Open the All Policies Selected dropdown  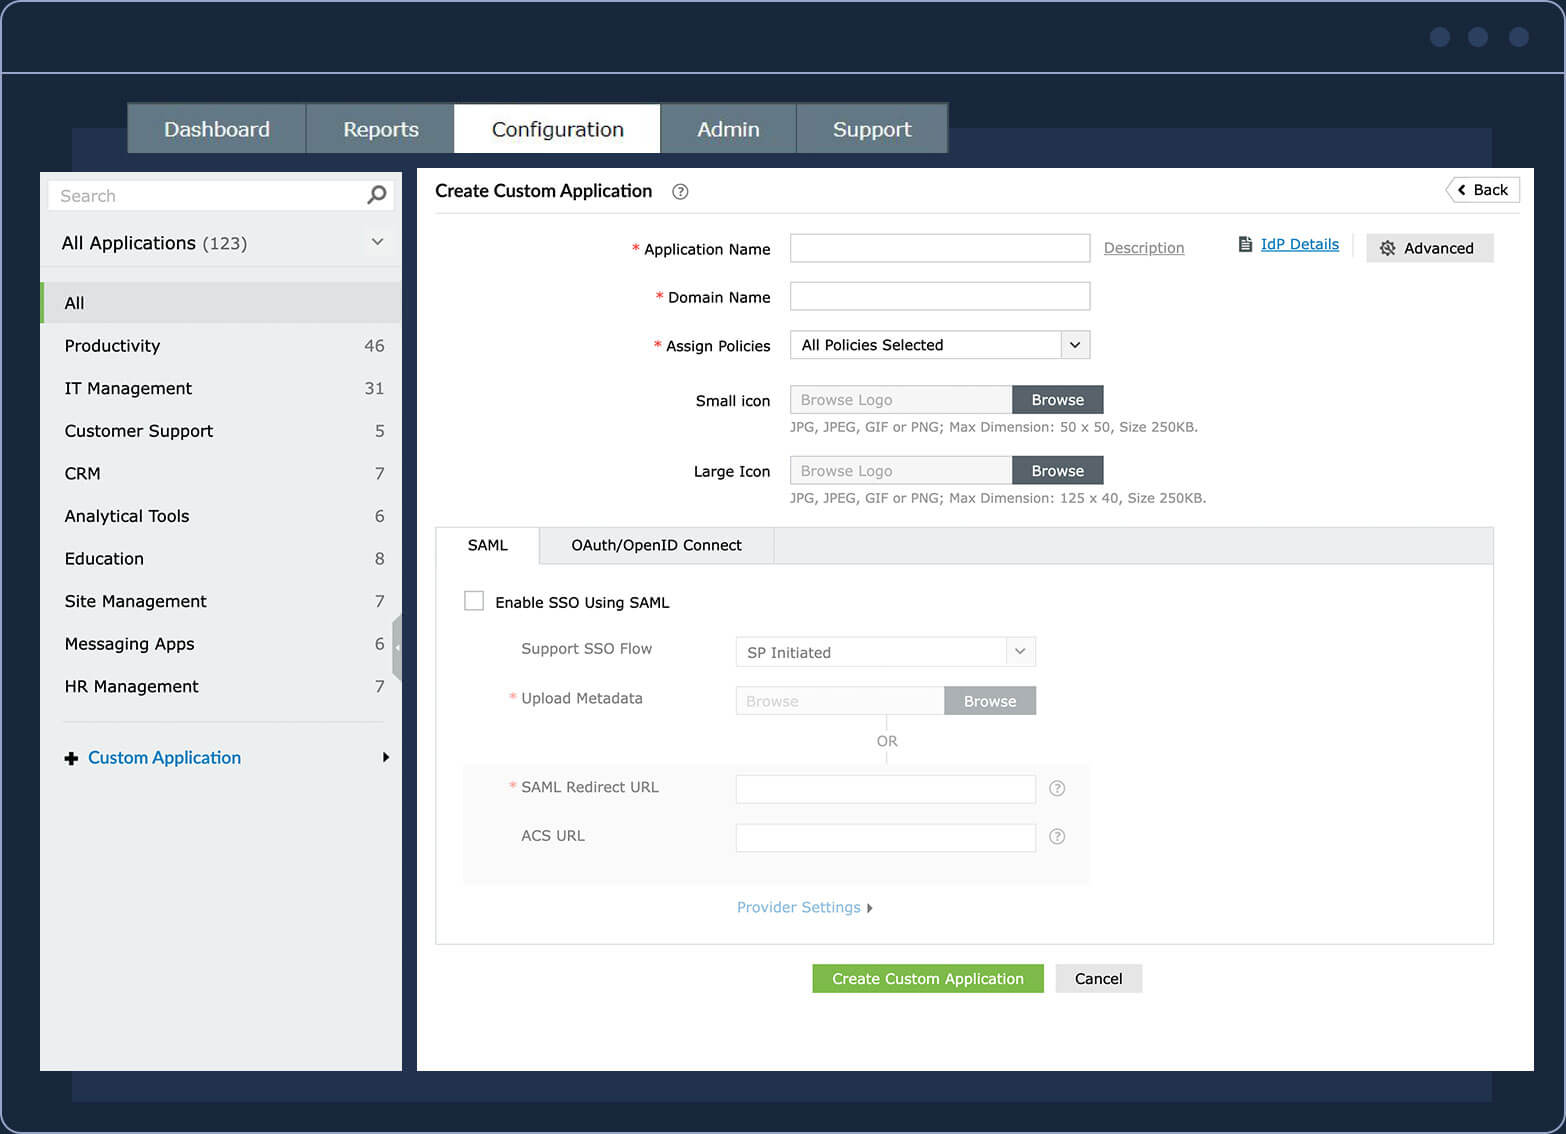(x=1074, y=344)
